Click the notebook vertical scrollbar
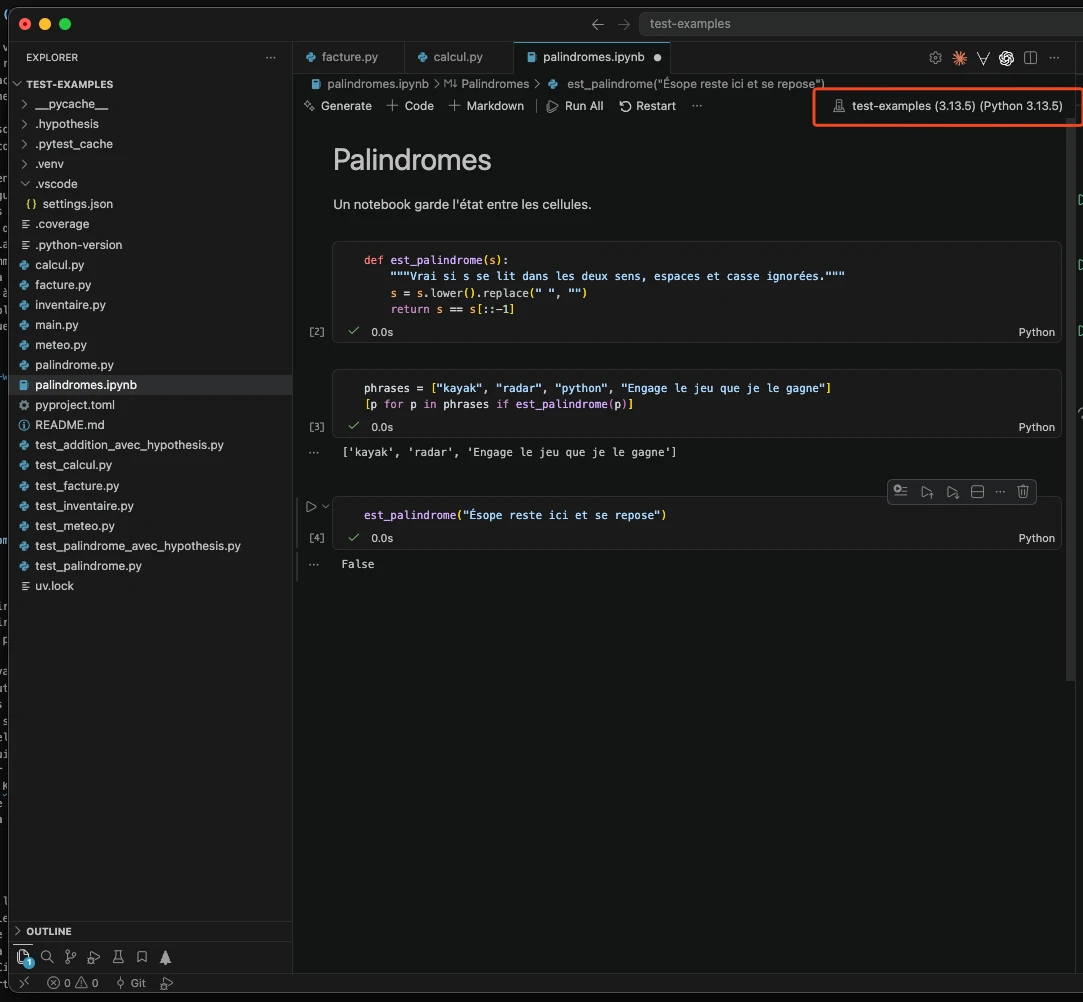This screenshot has height=1002, width=1083. 1071,401
